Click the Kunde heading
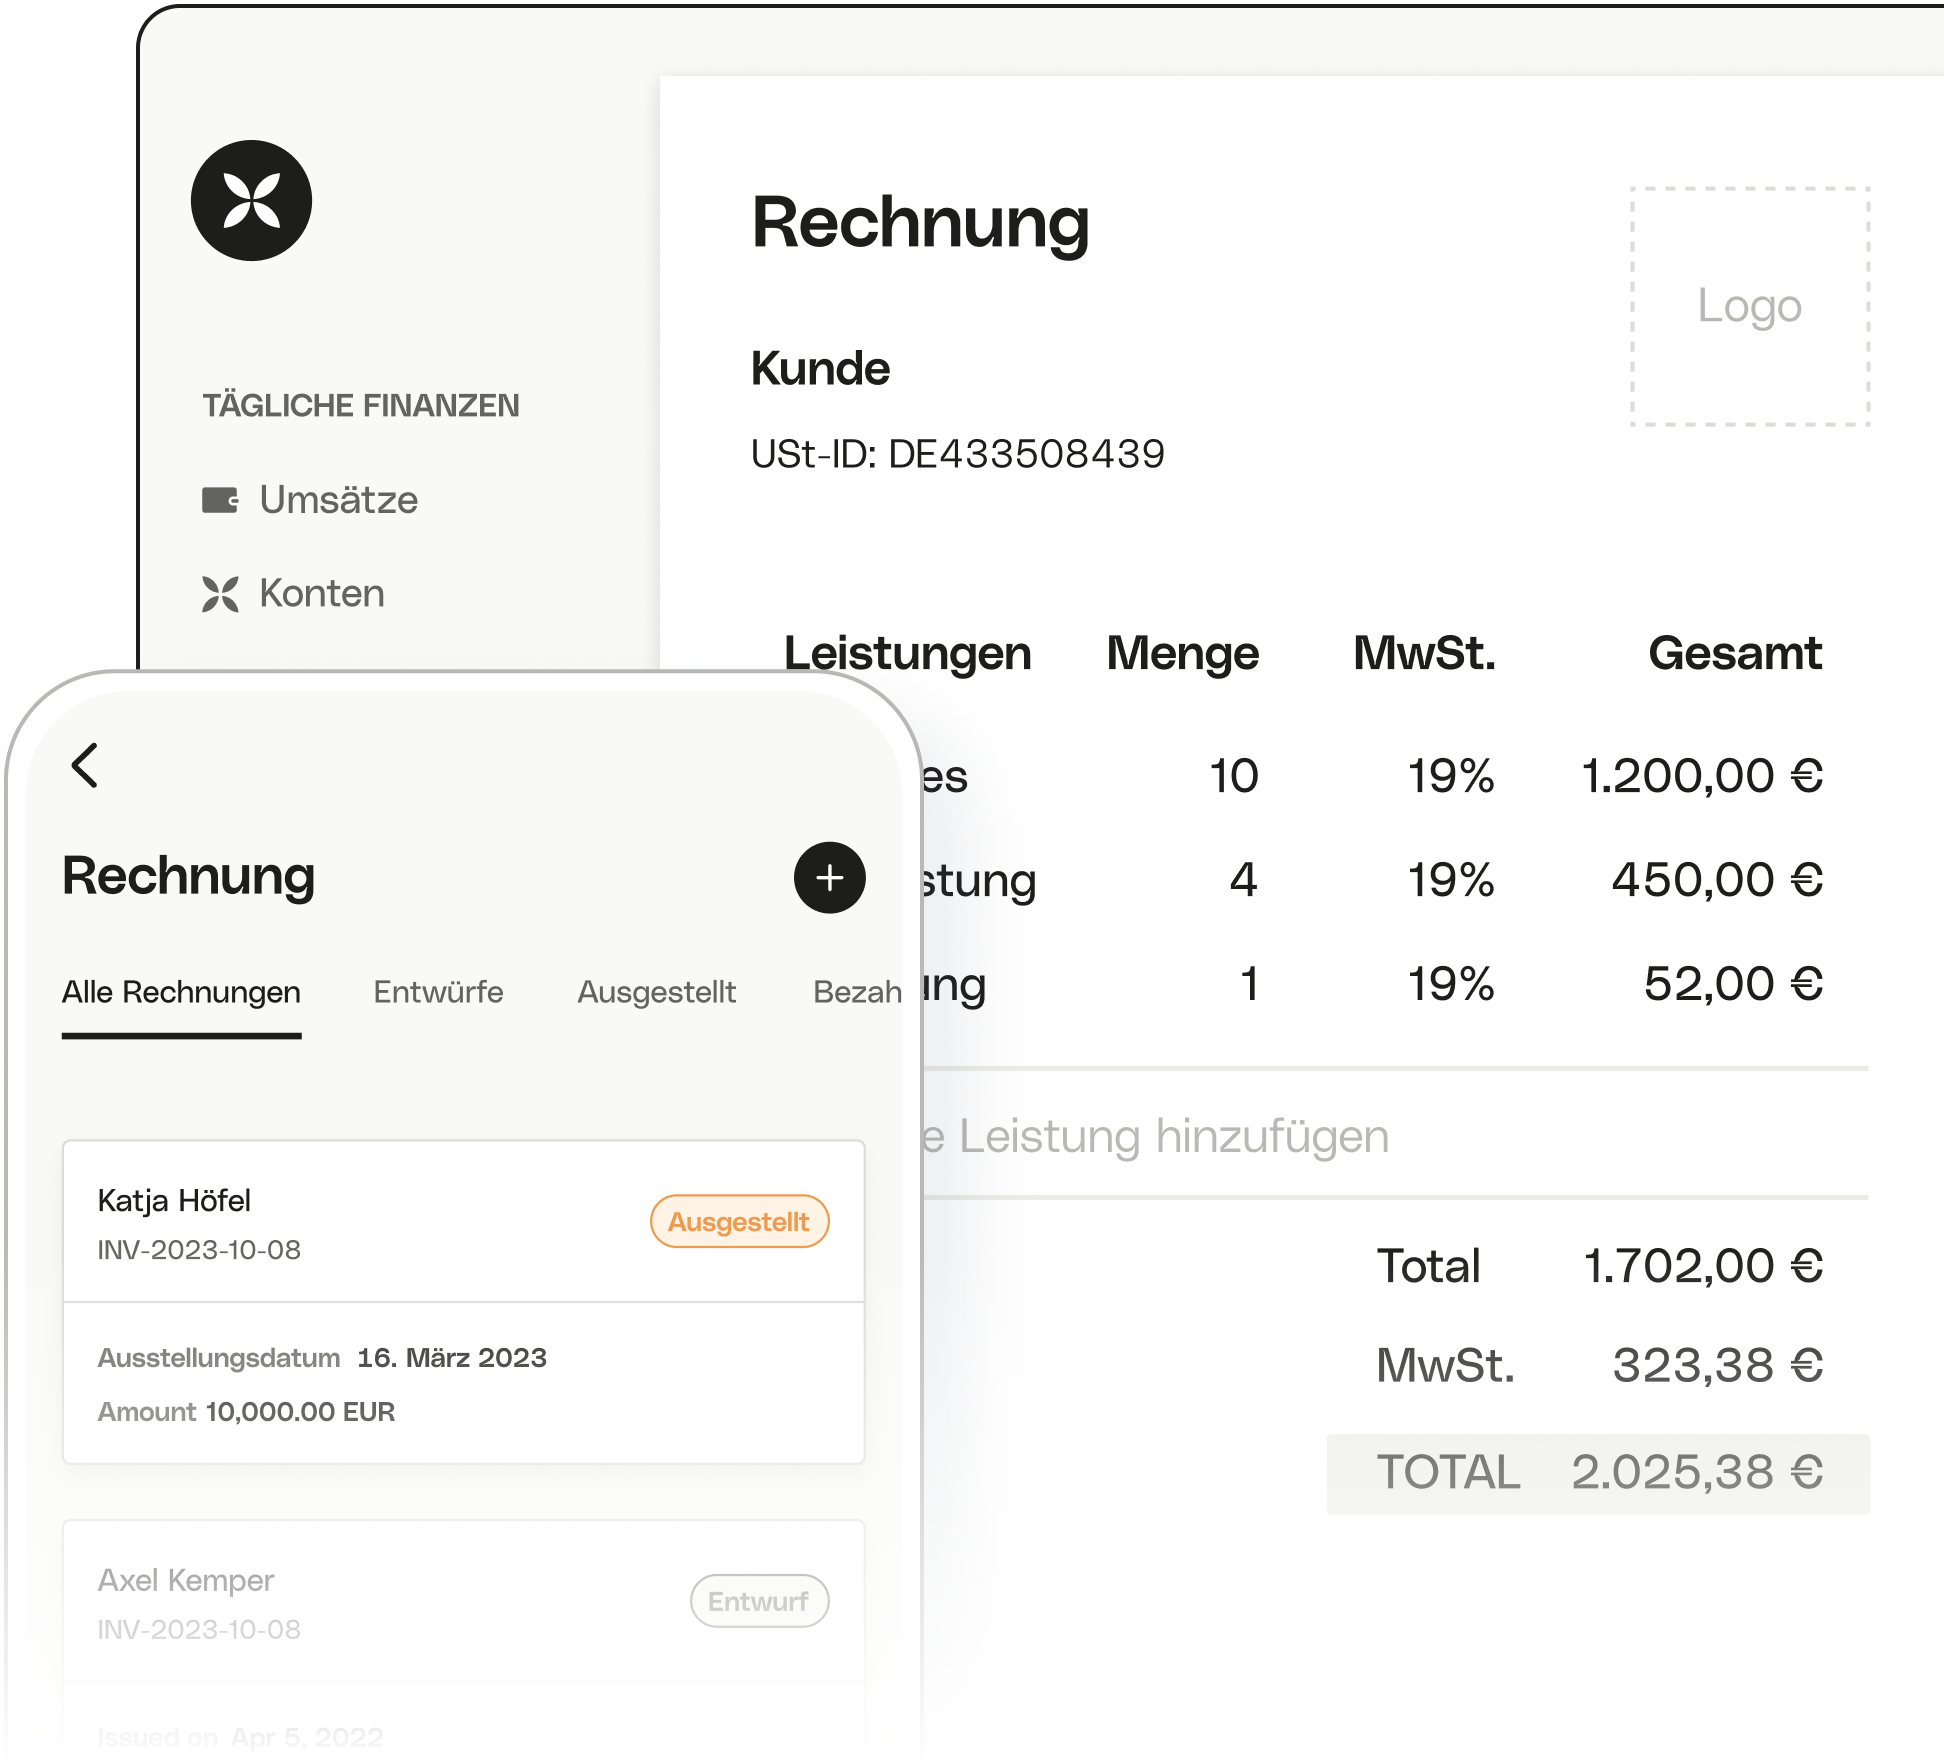 tap(820, 368)
